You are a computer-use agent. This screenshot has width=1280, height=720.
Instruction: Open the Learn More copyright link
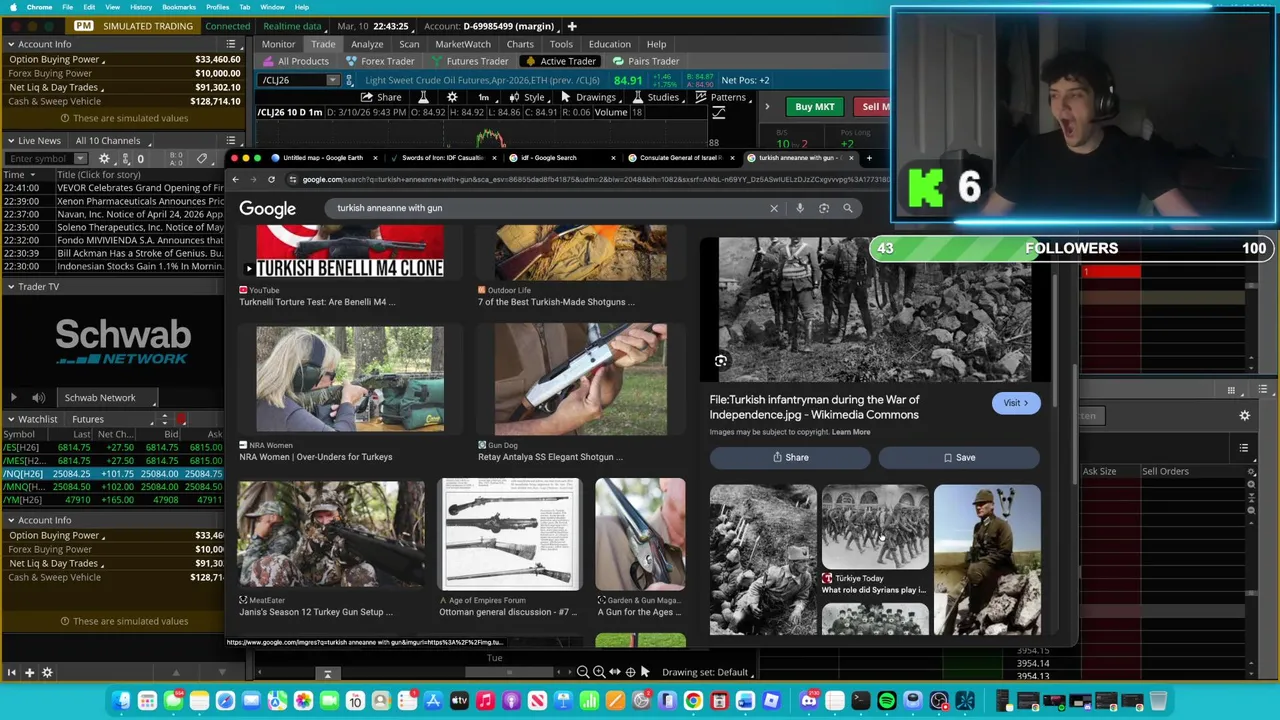(851, 432)
